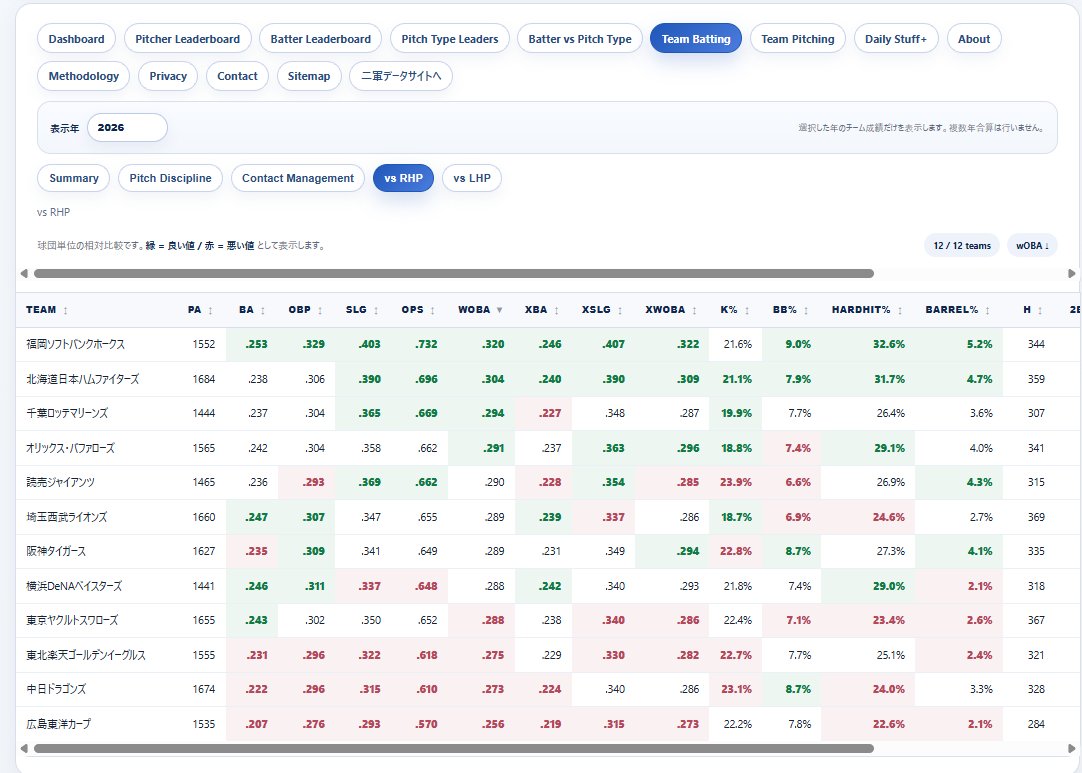This screenshot has height=773, width=1082.
Task: Click SoftBank's .732 OPS cell
Action: pos(420,344)
